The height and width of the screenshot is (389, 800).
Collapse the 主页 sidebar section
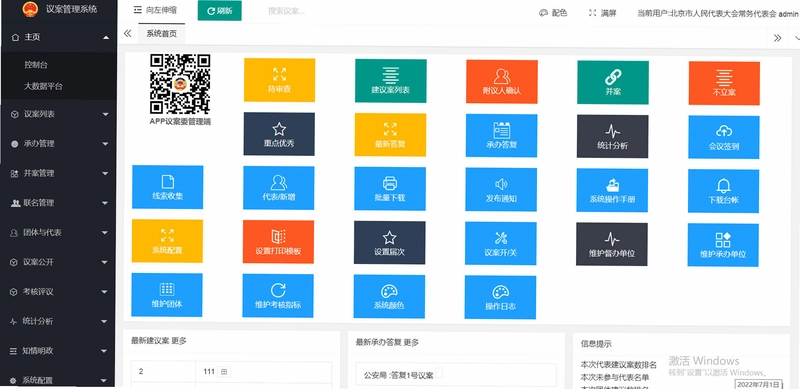coord(58,37)
